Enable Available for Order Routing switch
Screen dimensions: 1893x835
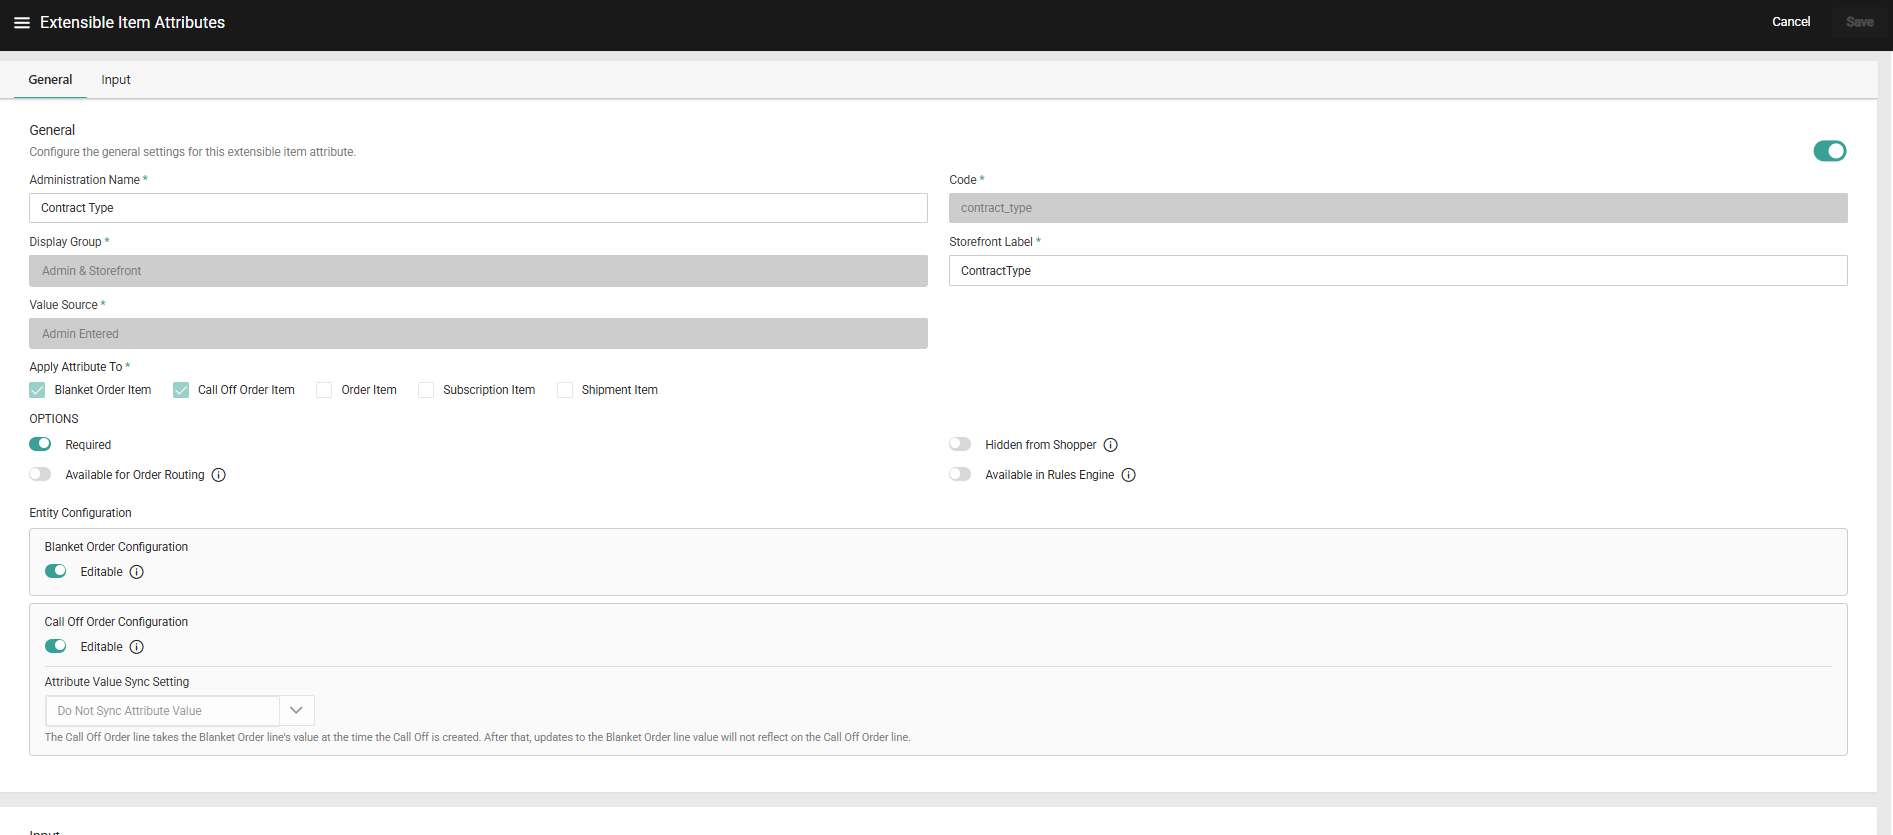pyautogui.click(x=40, y=474)
